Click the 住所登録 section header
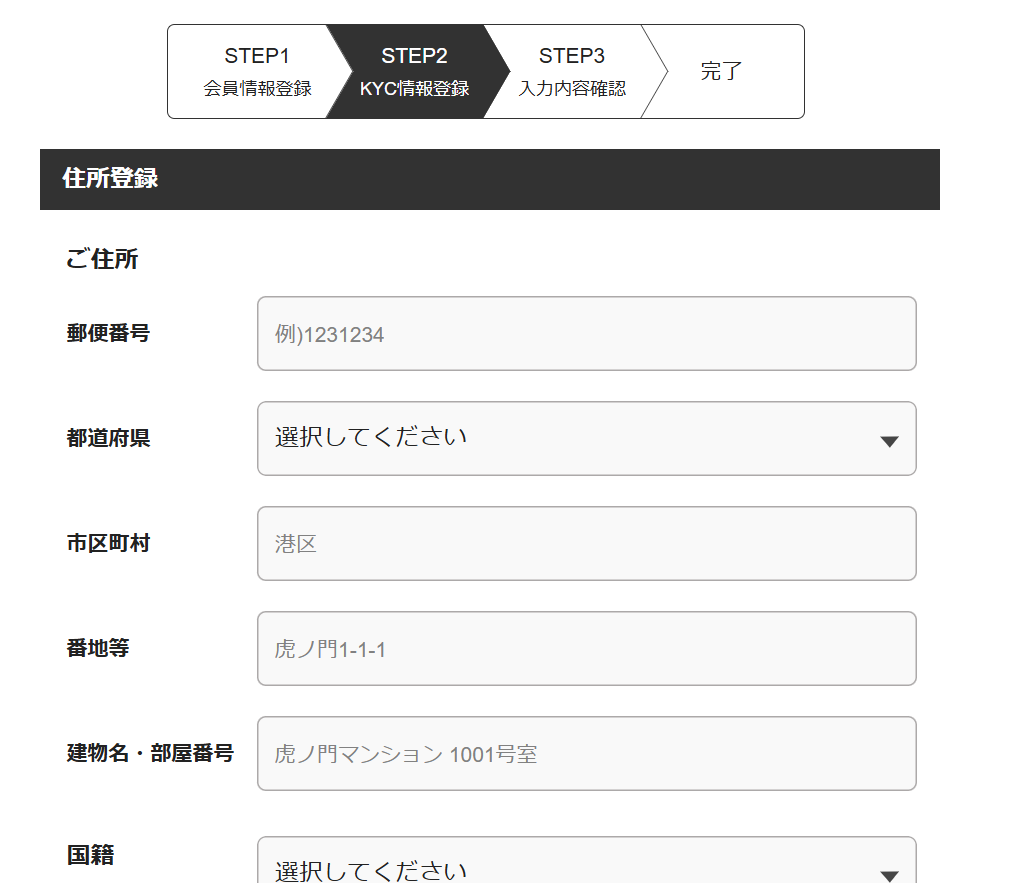The image size is (1012, 883). point(110,179)
